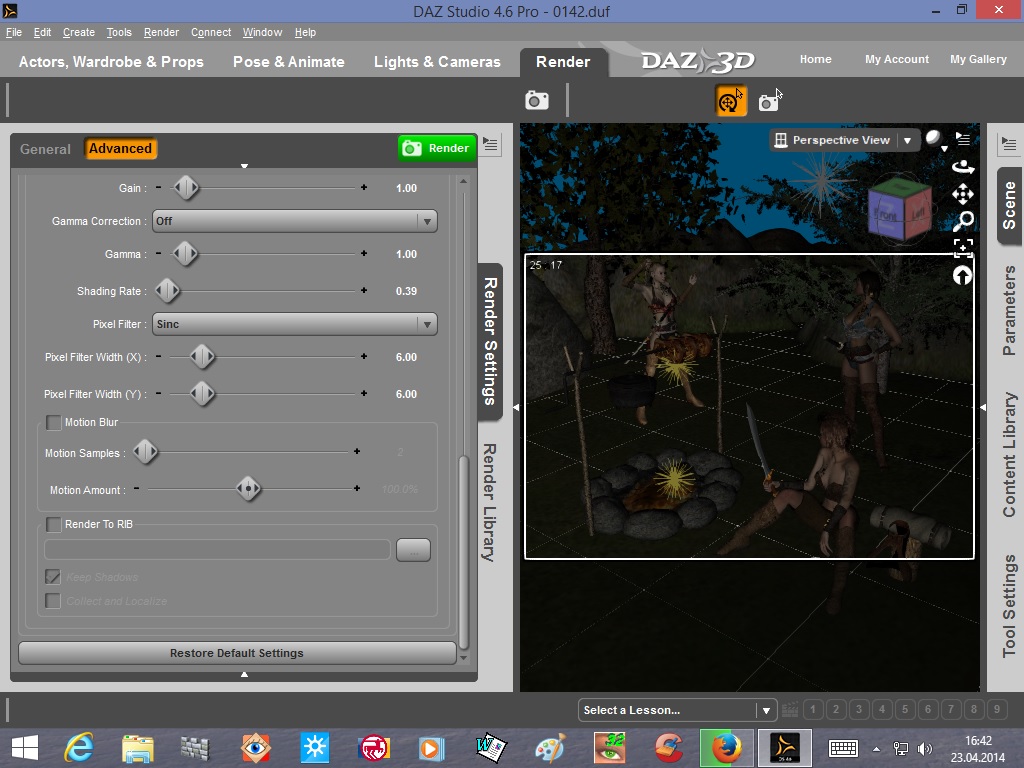Collapse left pane using the side arrow
Image resolution: width=1024 pixels, height=768 pixels.
click(516, 407)
